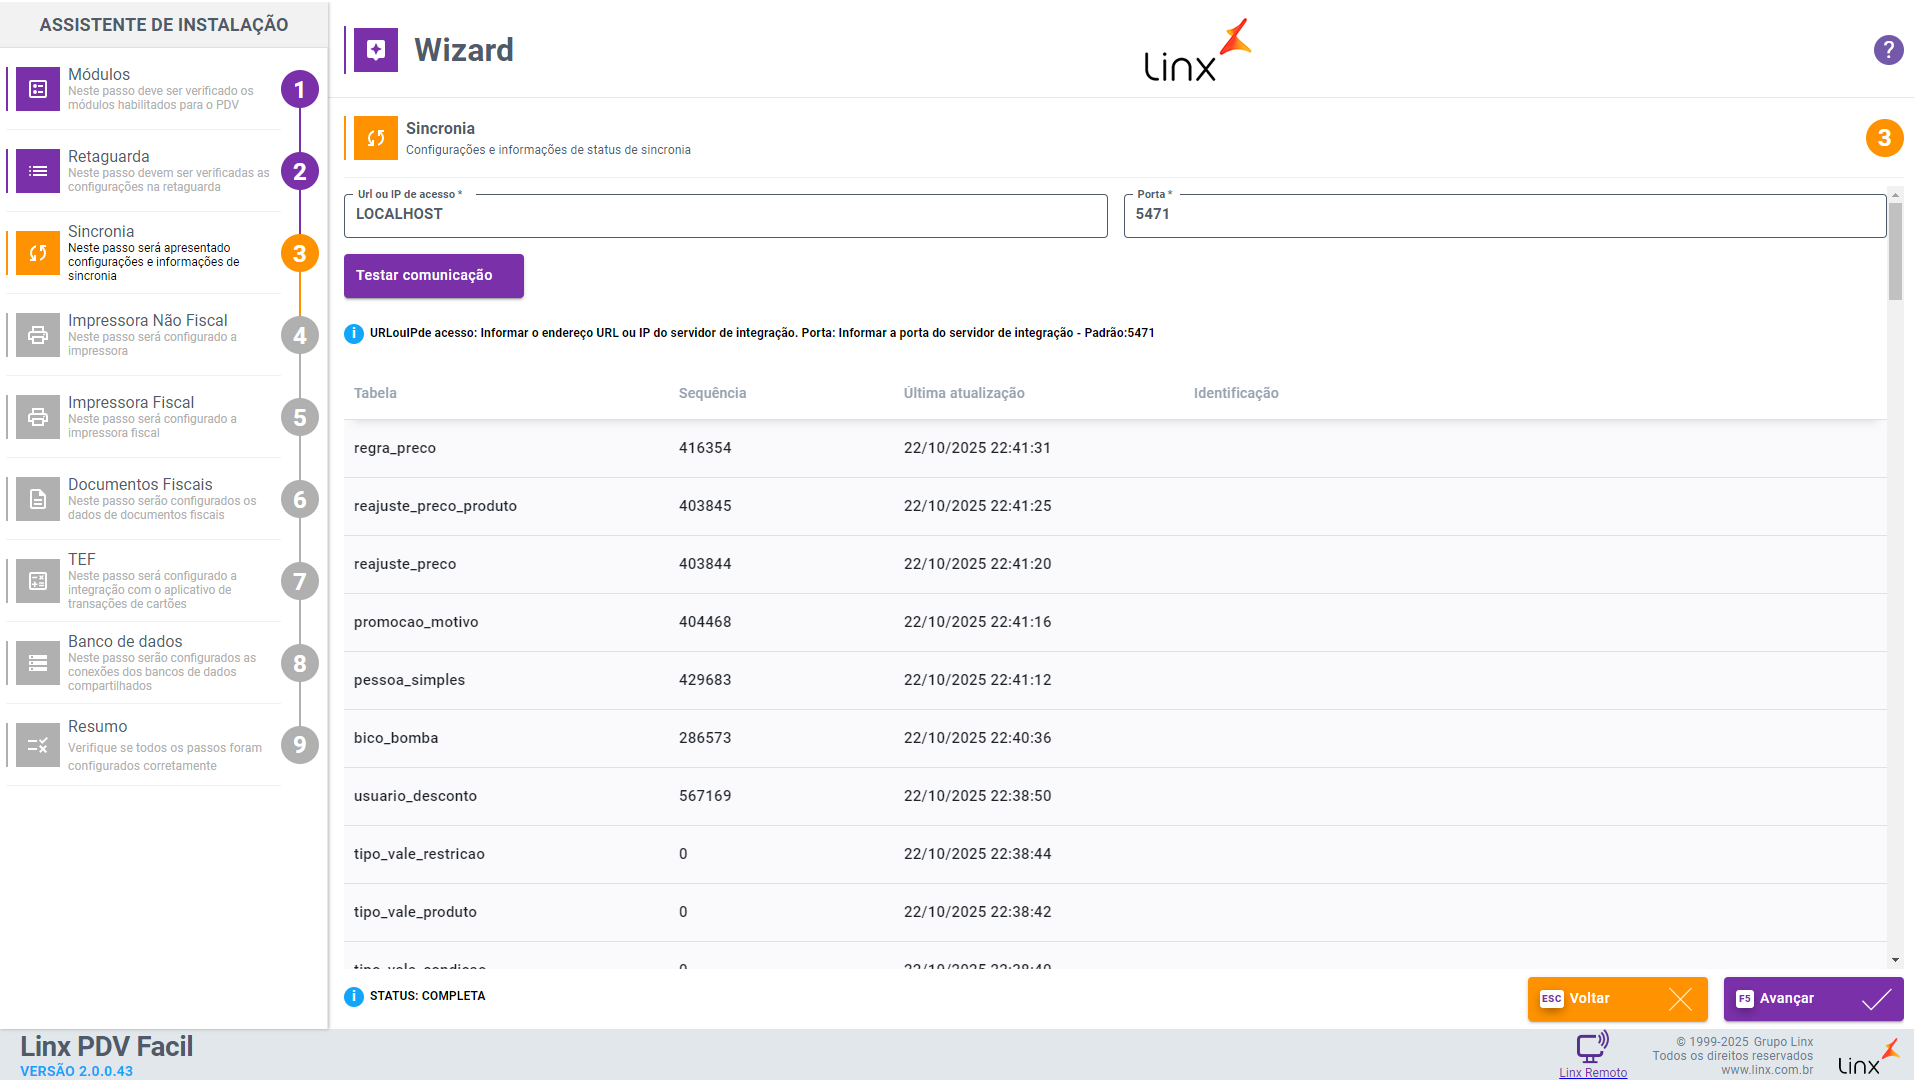
Task: Open the Resumo checklist icon
Action: pos(38,745)
